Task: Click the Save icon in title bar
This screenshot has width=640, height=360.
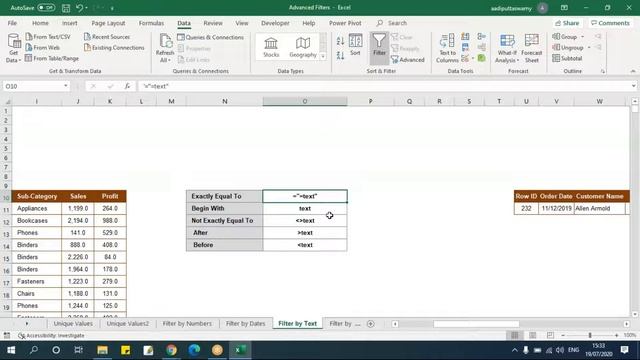Action: pyautogui.click(x=66, y=8)
